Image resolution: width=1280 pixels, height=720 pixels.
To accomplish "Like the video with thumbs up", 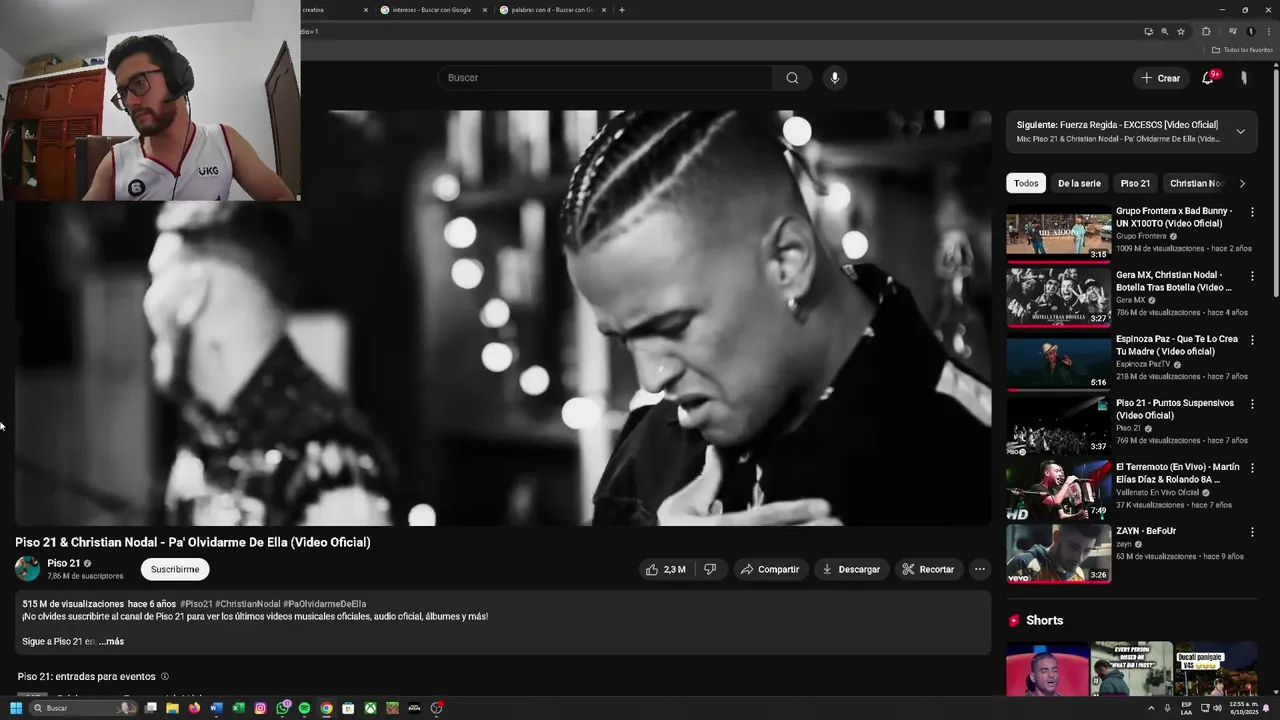I will 665,569.
